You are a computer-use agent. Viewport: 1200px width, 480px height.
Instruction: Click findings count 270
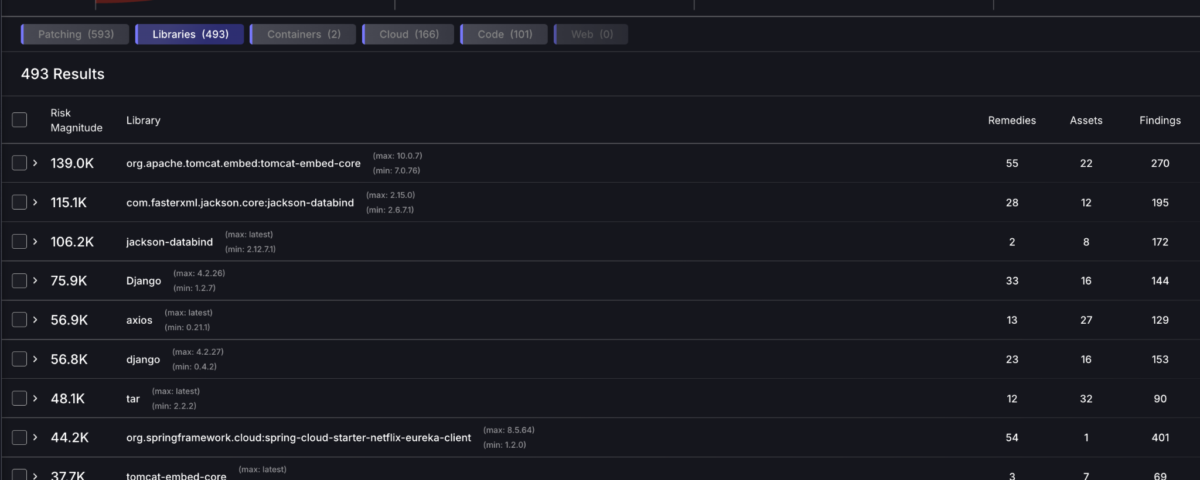pos(1160,163)
